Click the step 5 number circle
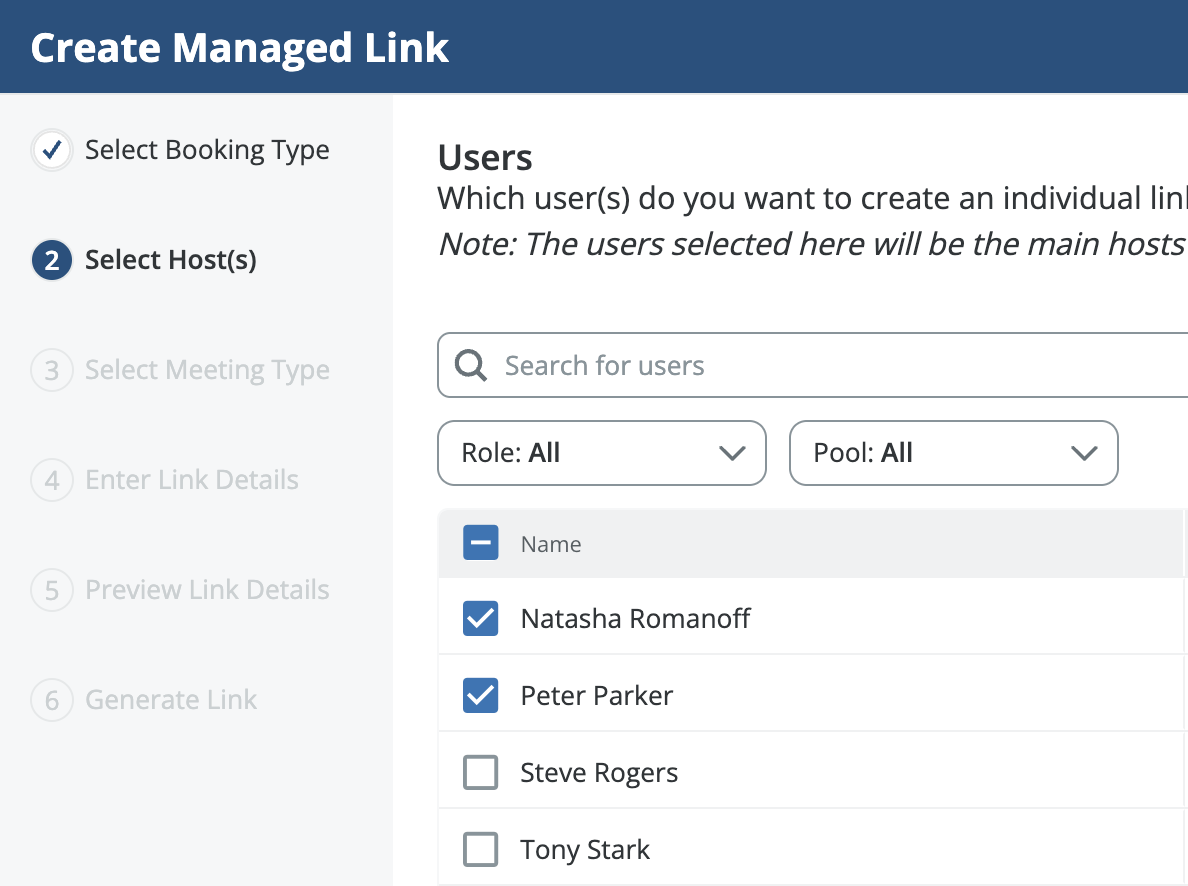 pyautogui.click(x=52, y=591)
